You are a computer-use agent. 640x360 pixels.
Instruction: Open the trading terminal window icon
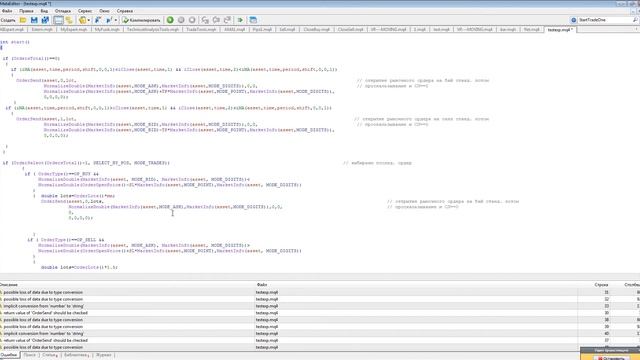253,20
